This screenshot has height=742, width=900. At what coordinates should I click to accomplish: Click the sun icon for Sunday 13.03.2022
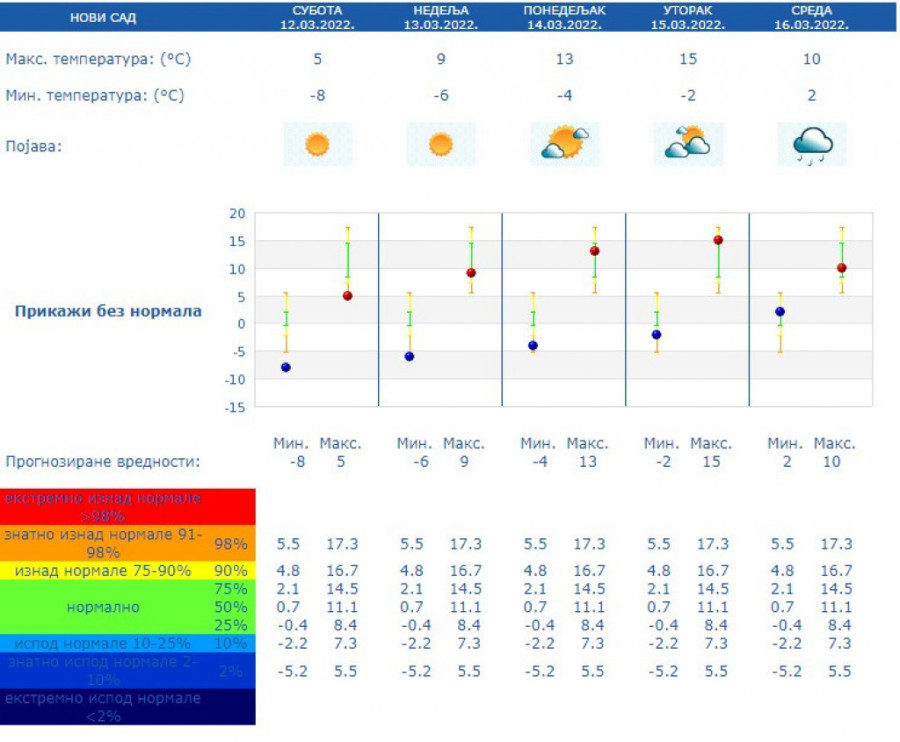[441, 144]
